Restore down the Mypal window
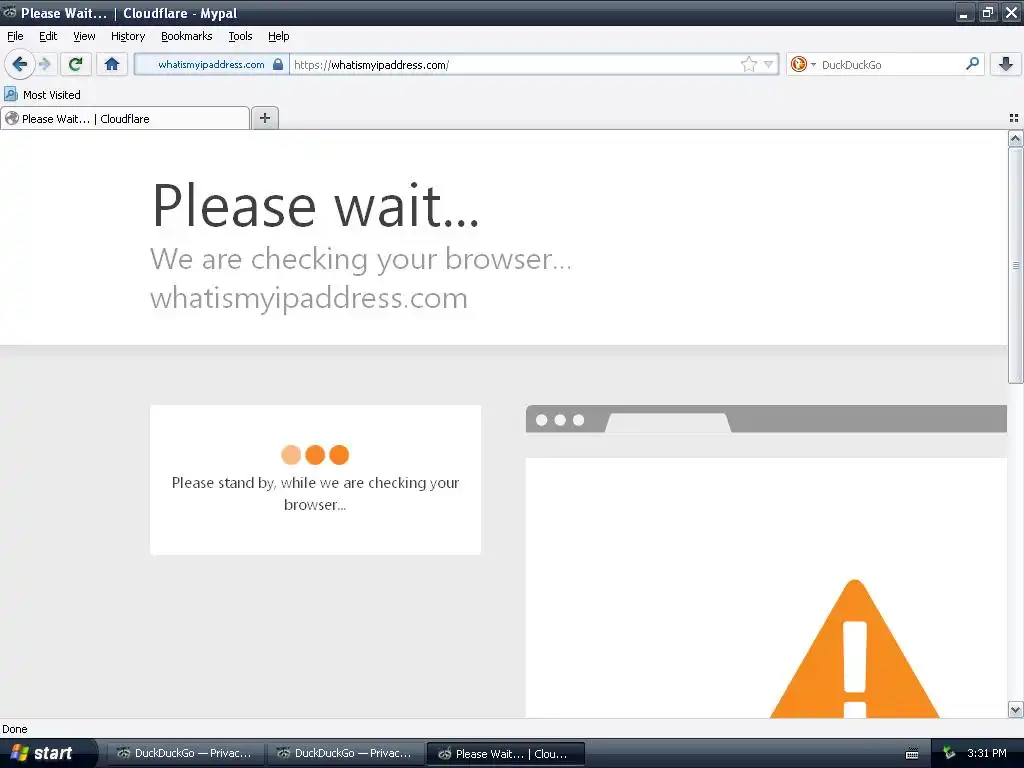 (x=988, y=13)
